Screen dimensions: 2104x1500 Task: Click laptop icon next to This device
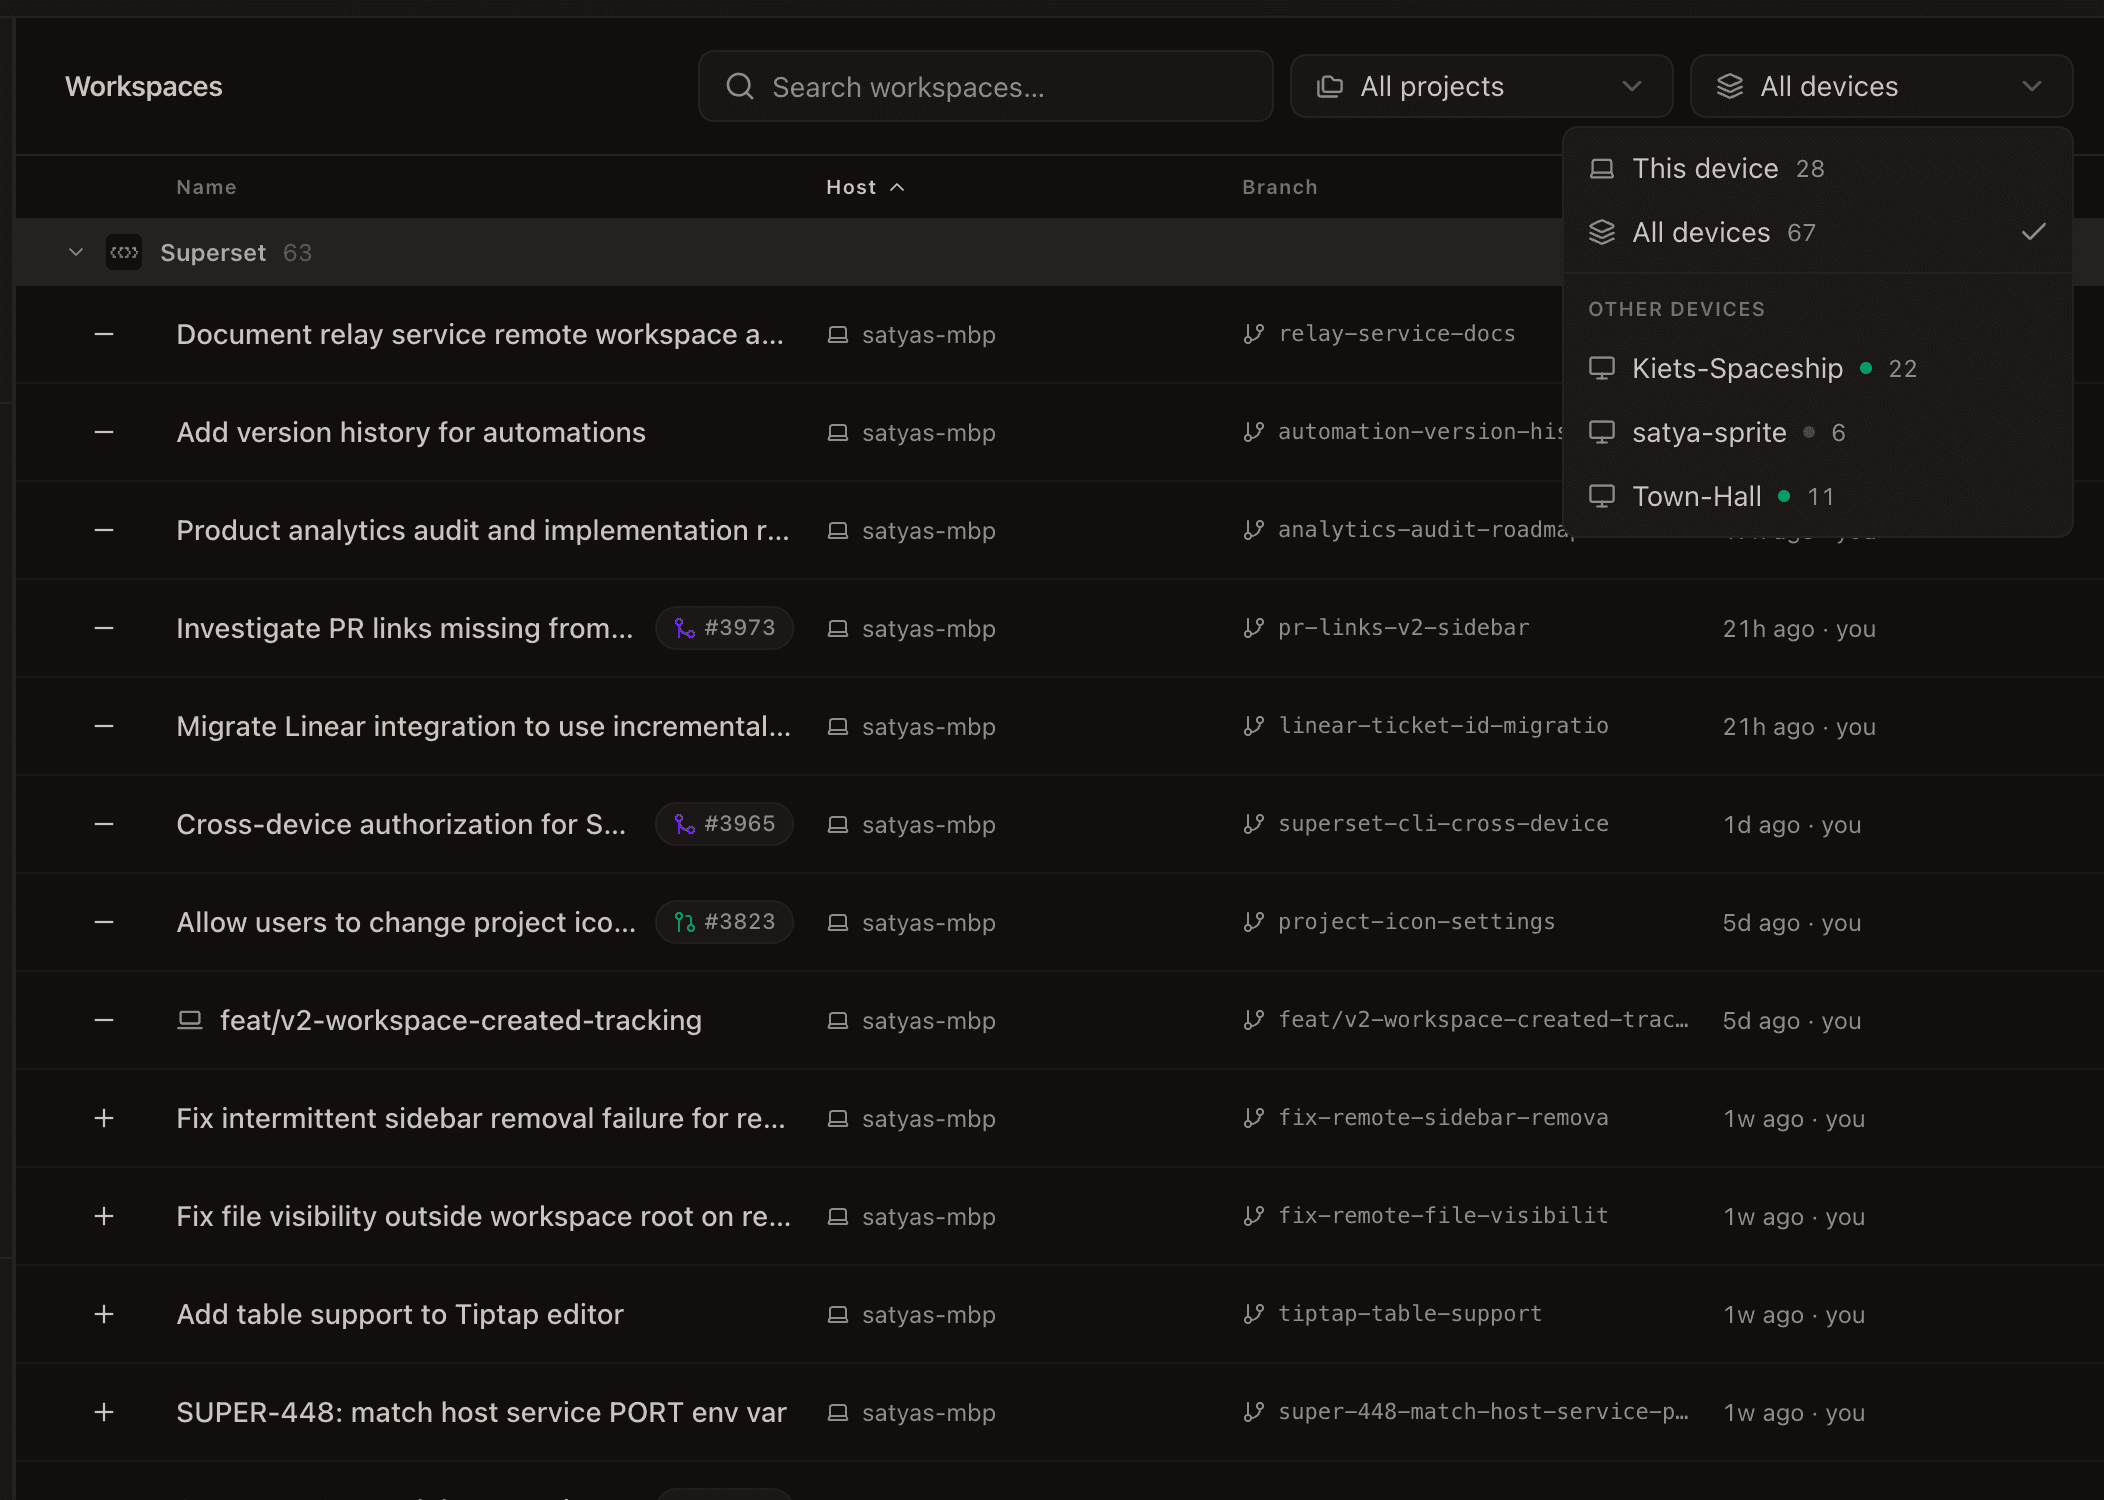(1602, 169)
